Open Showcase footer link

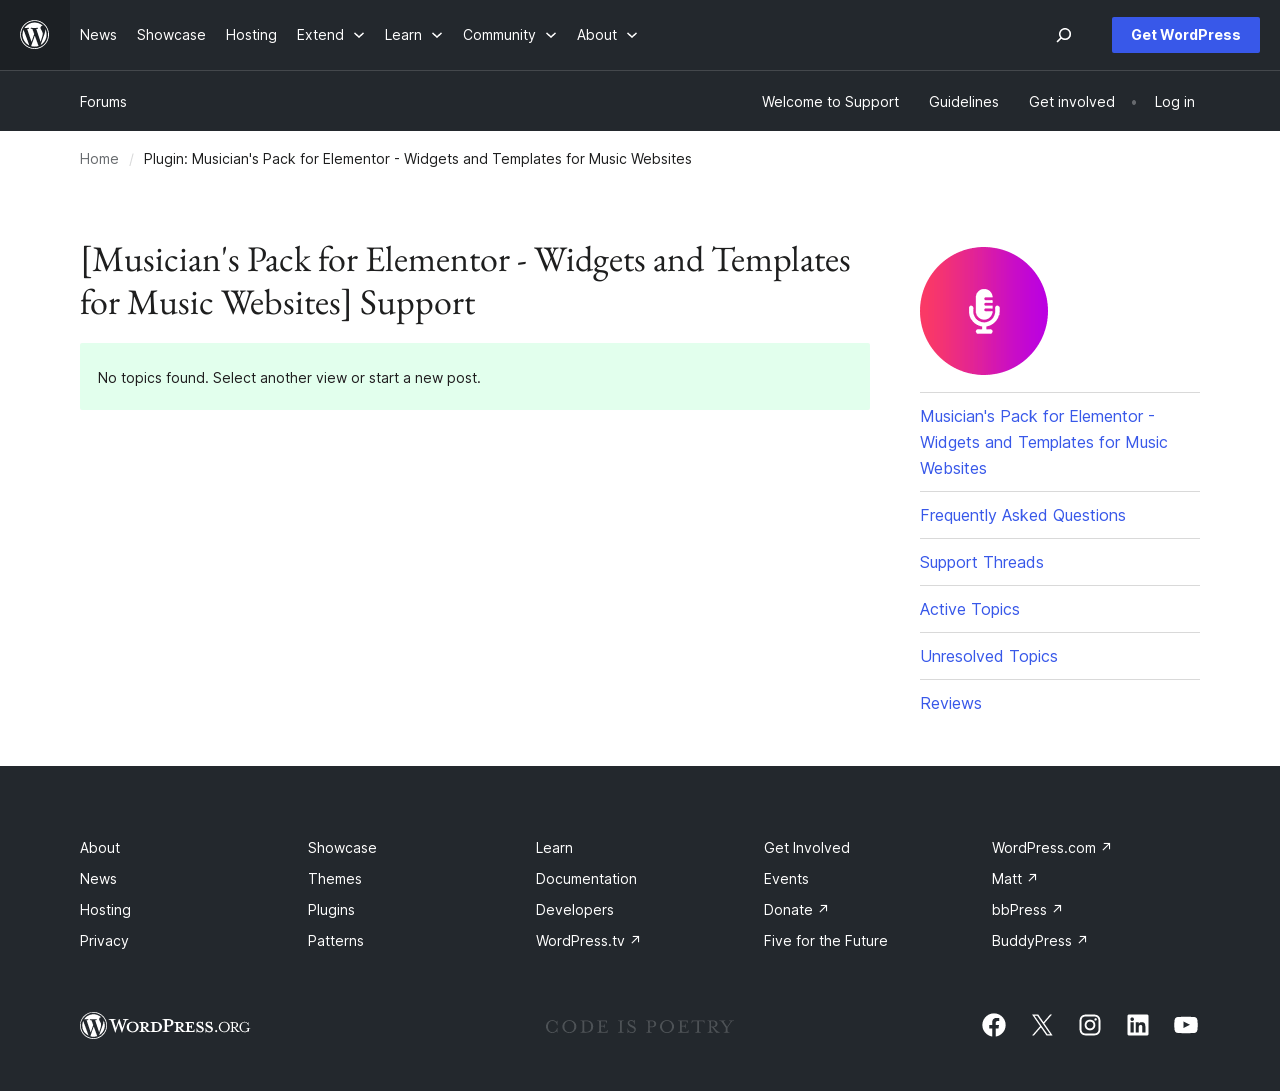click(342, 848)
